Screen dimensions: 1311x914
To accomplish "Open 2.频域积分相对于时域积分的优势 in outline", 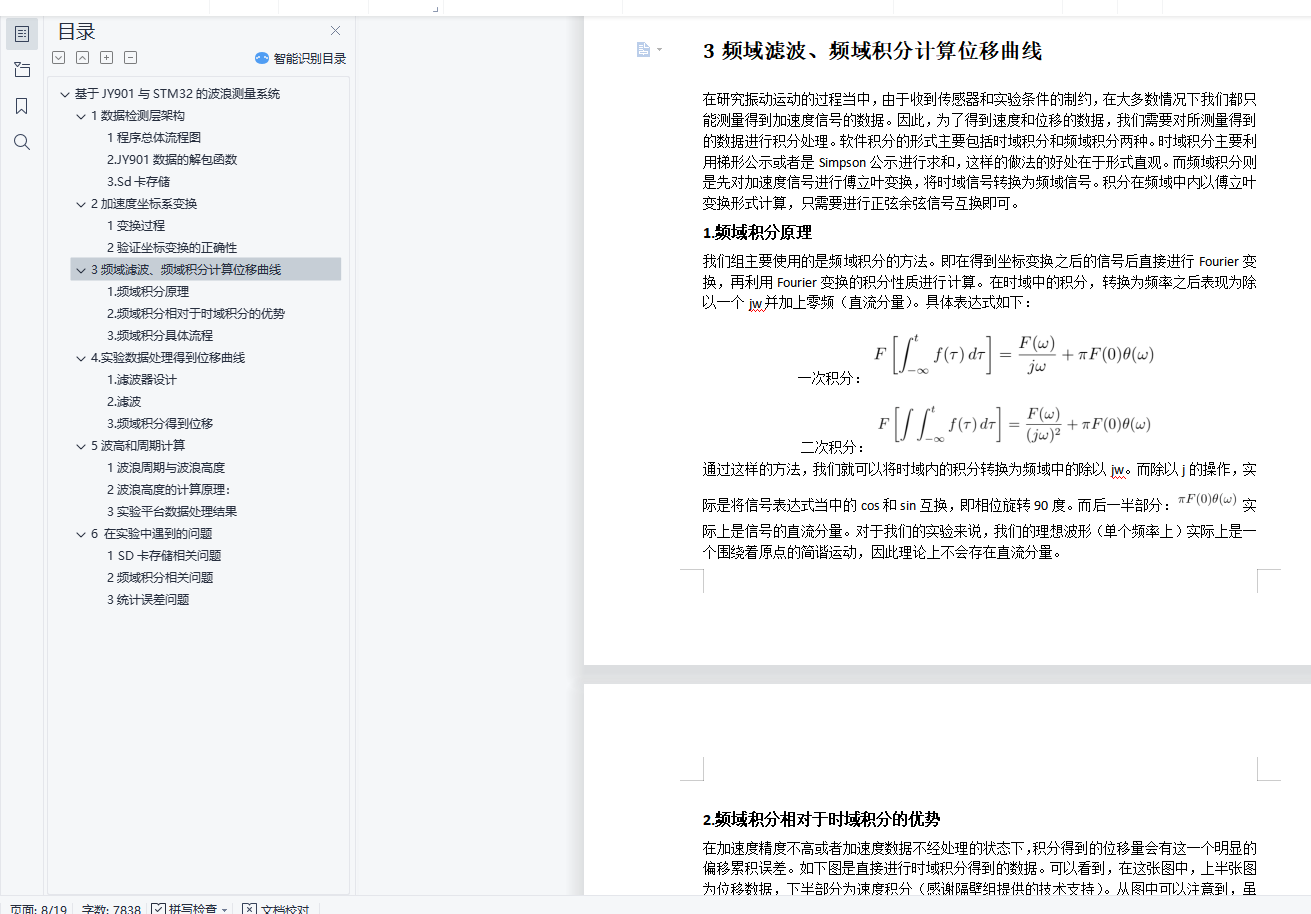I will click(196, 314).
